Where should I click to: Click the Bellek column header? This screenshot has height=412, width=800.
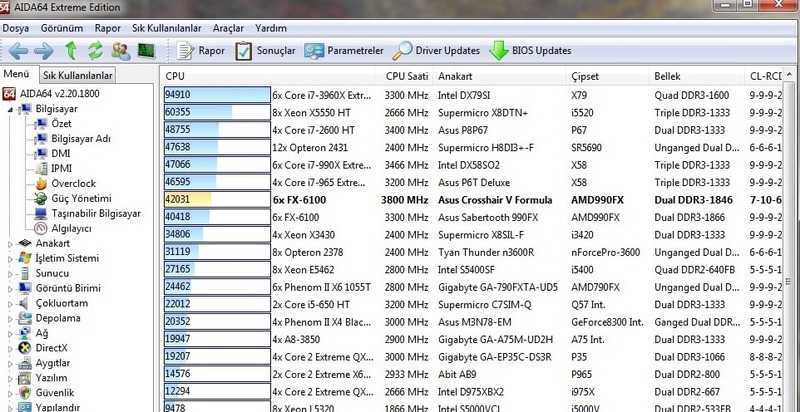click(696, 76)
